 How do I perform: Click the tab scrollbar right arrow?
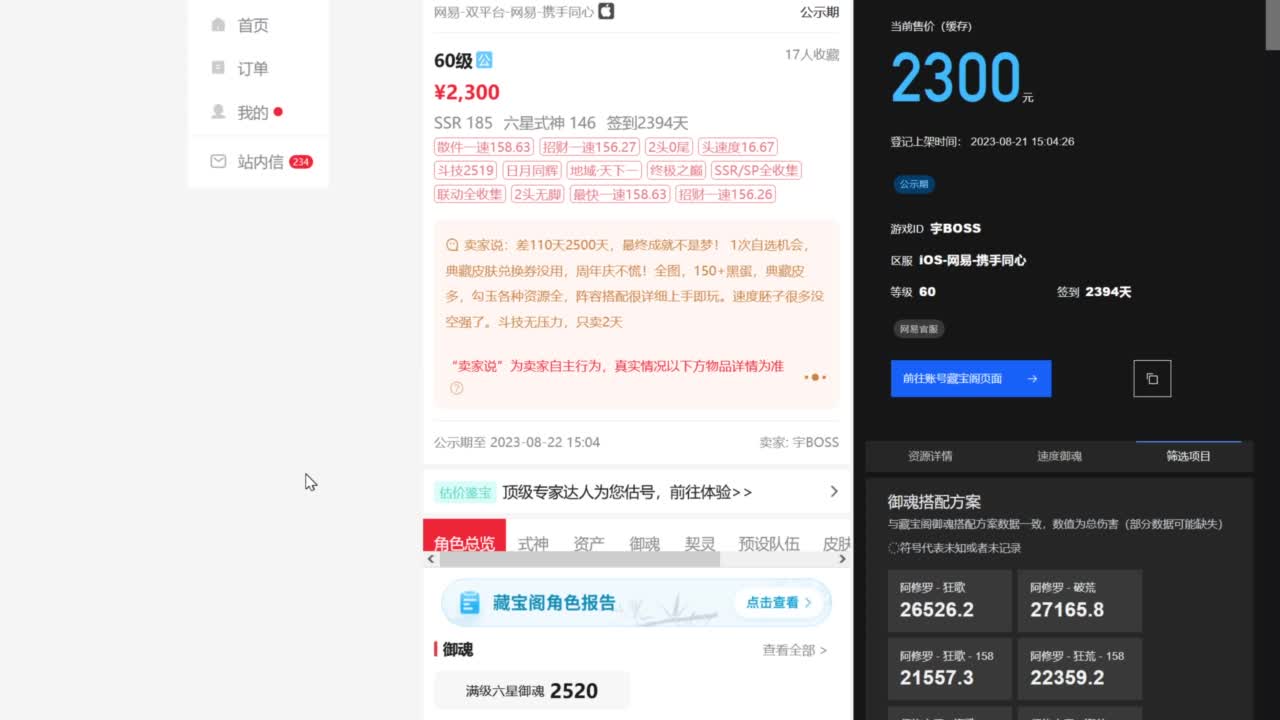click(x=843, y=559)
